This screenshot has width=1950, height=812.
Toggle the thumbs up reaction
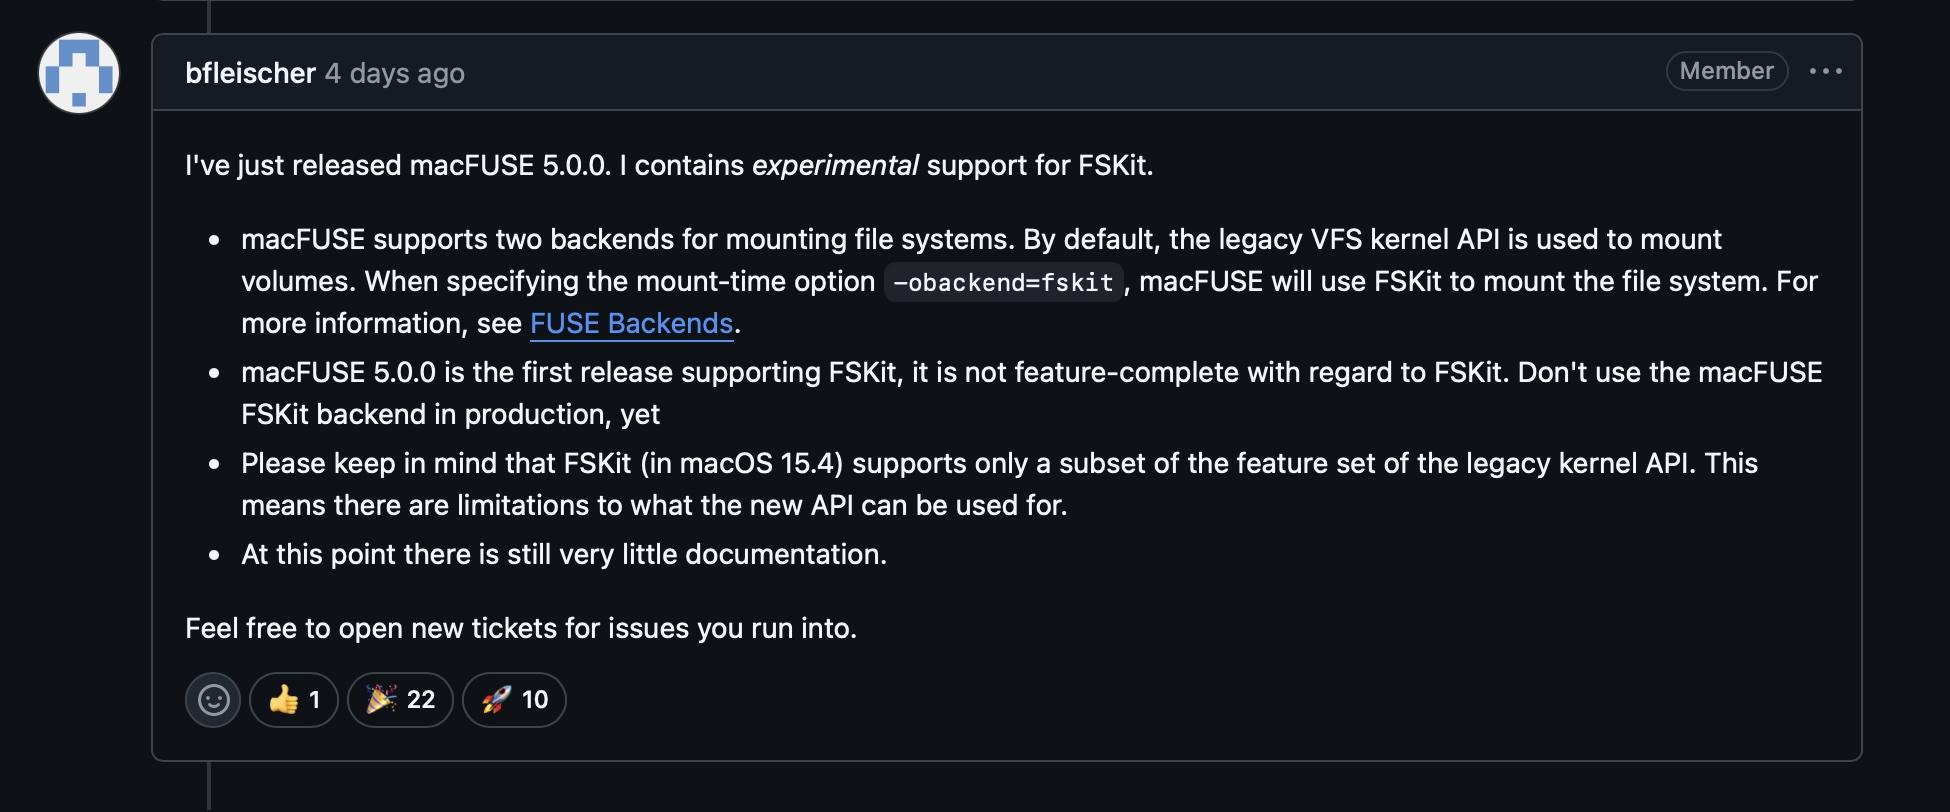pyautogui.click(x=293, y=699)
